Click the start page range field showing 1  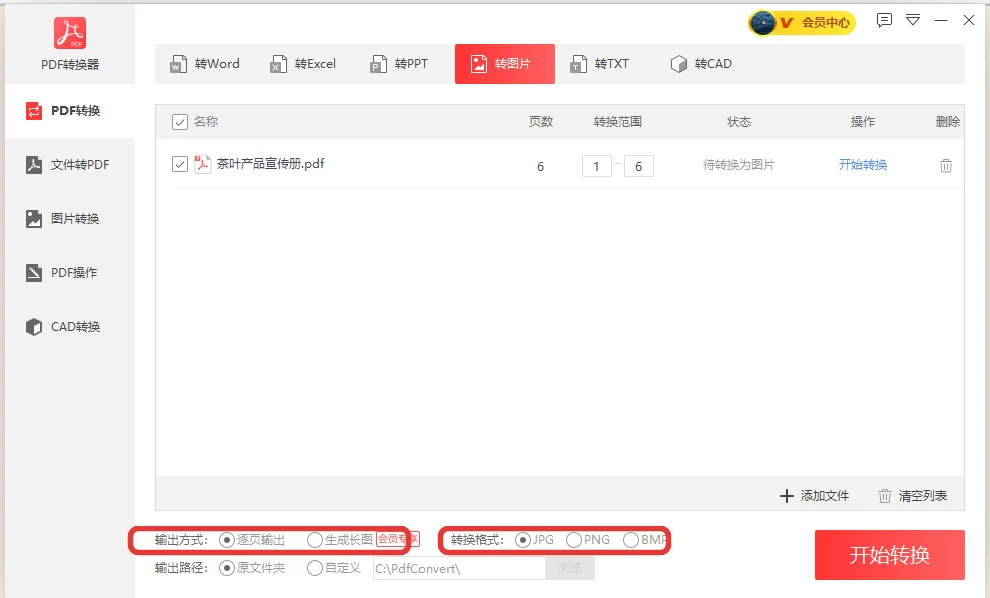(x=597, y=166)
